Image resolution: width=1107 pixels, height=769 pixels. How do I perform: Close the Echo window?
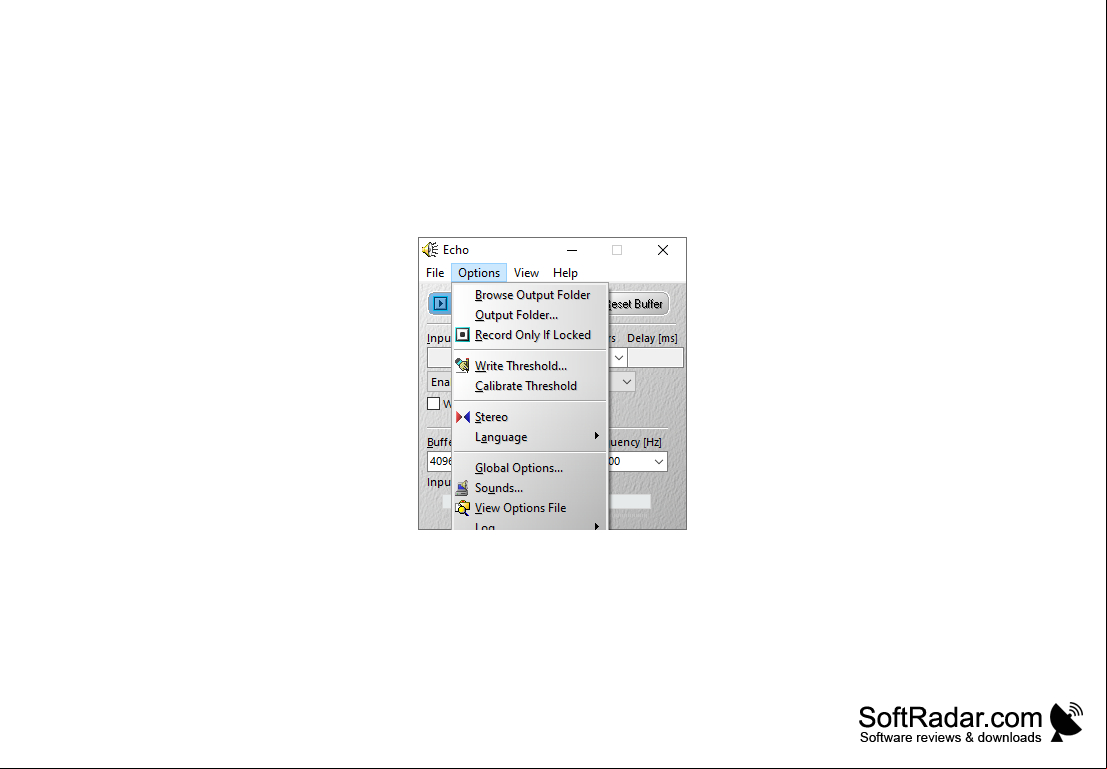pos(662,250)
